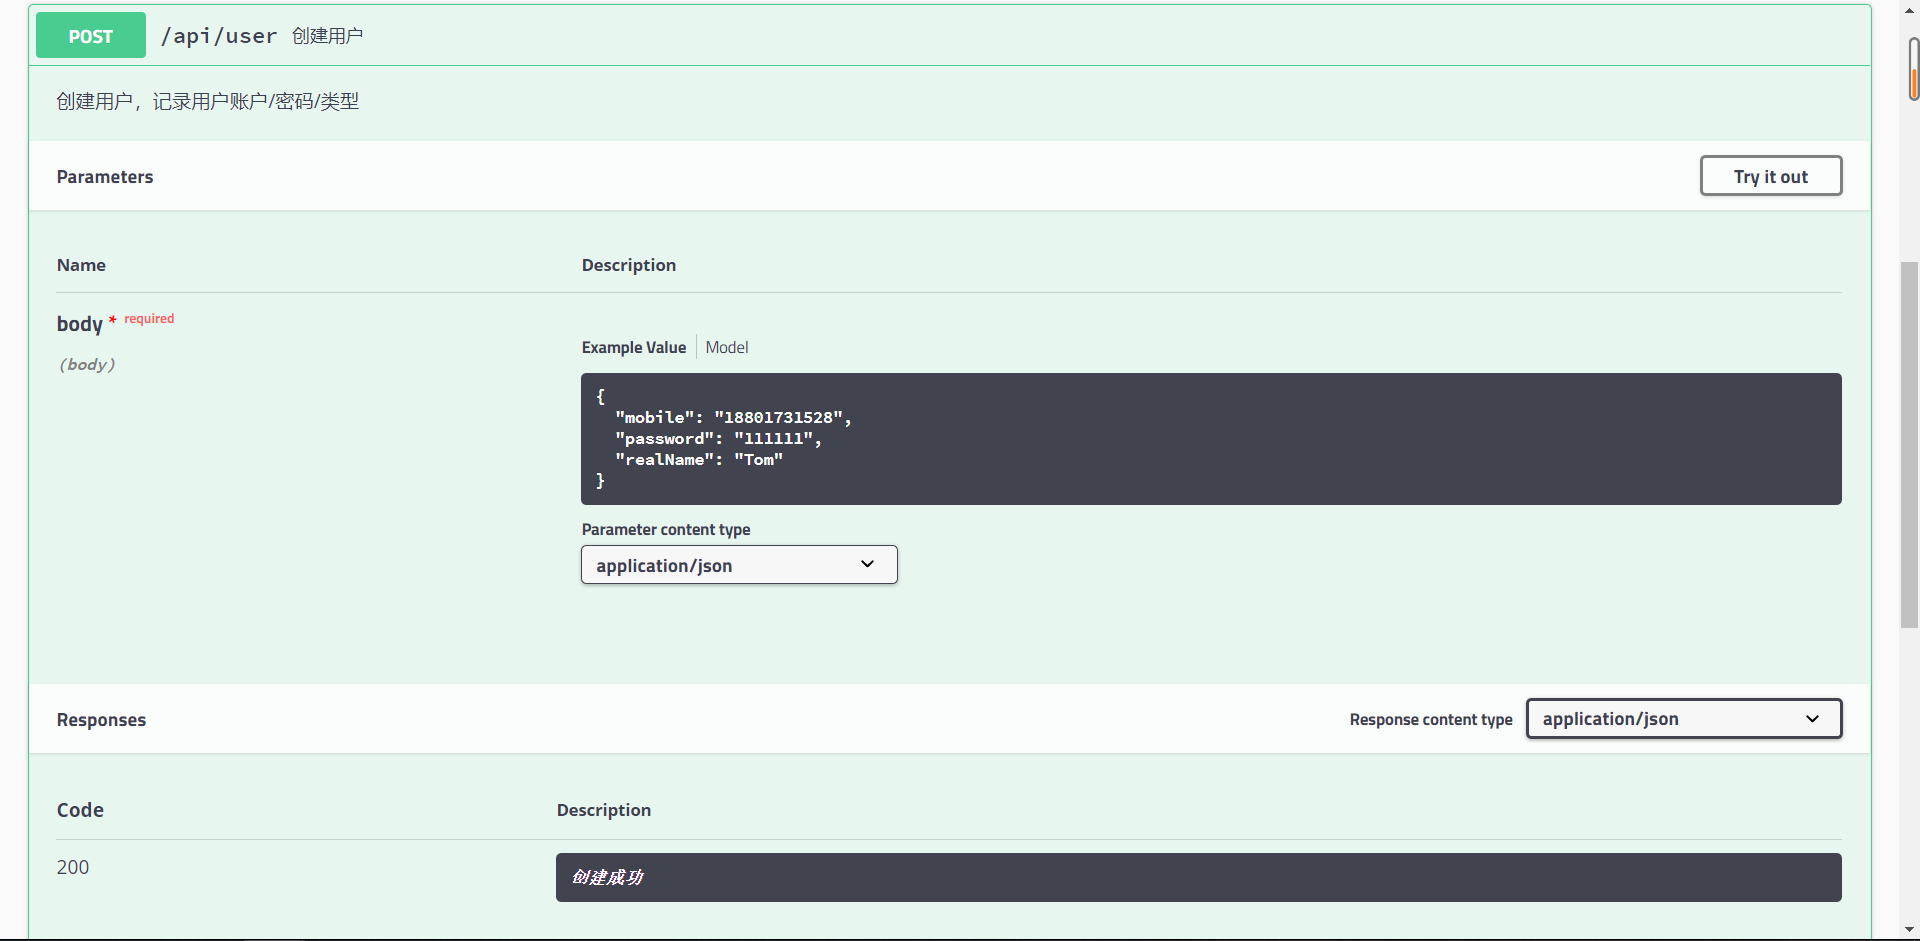Image resolution: width=1920 pixels, height=941 pixels.
Task: Click the body parameter name
Action: click(x=80, y=324)
